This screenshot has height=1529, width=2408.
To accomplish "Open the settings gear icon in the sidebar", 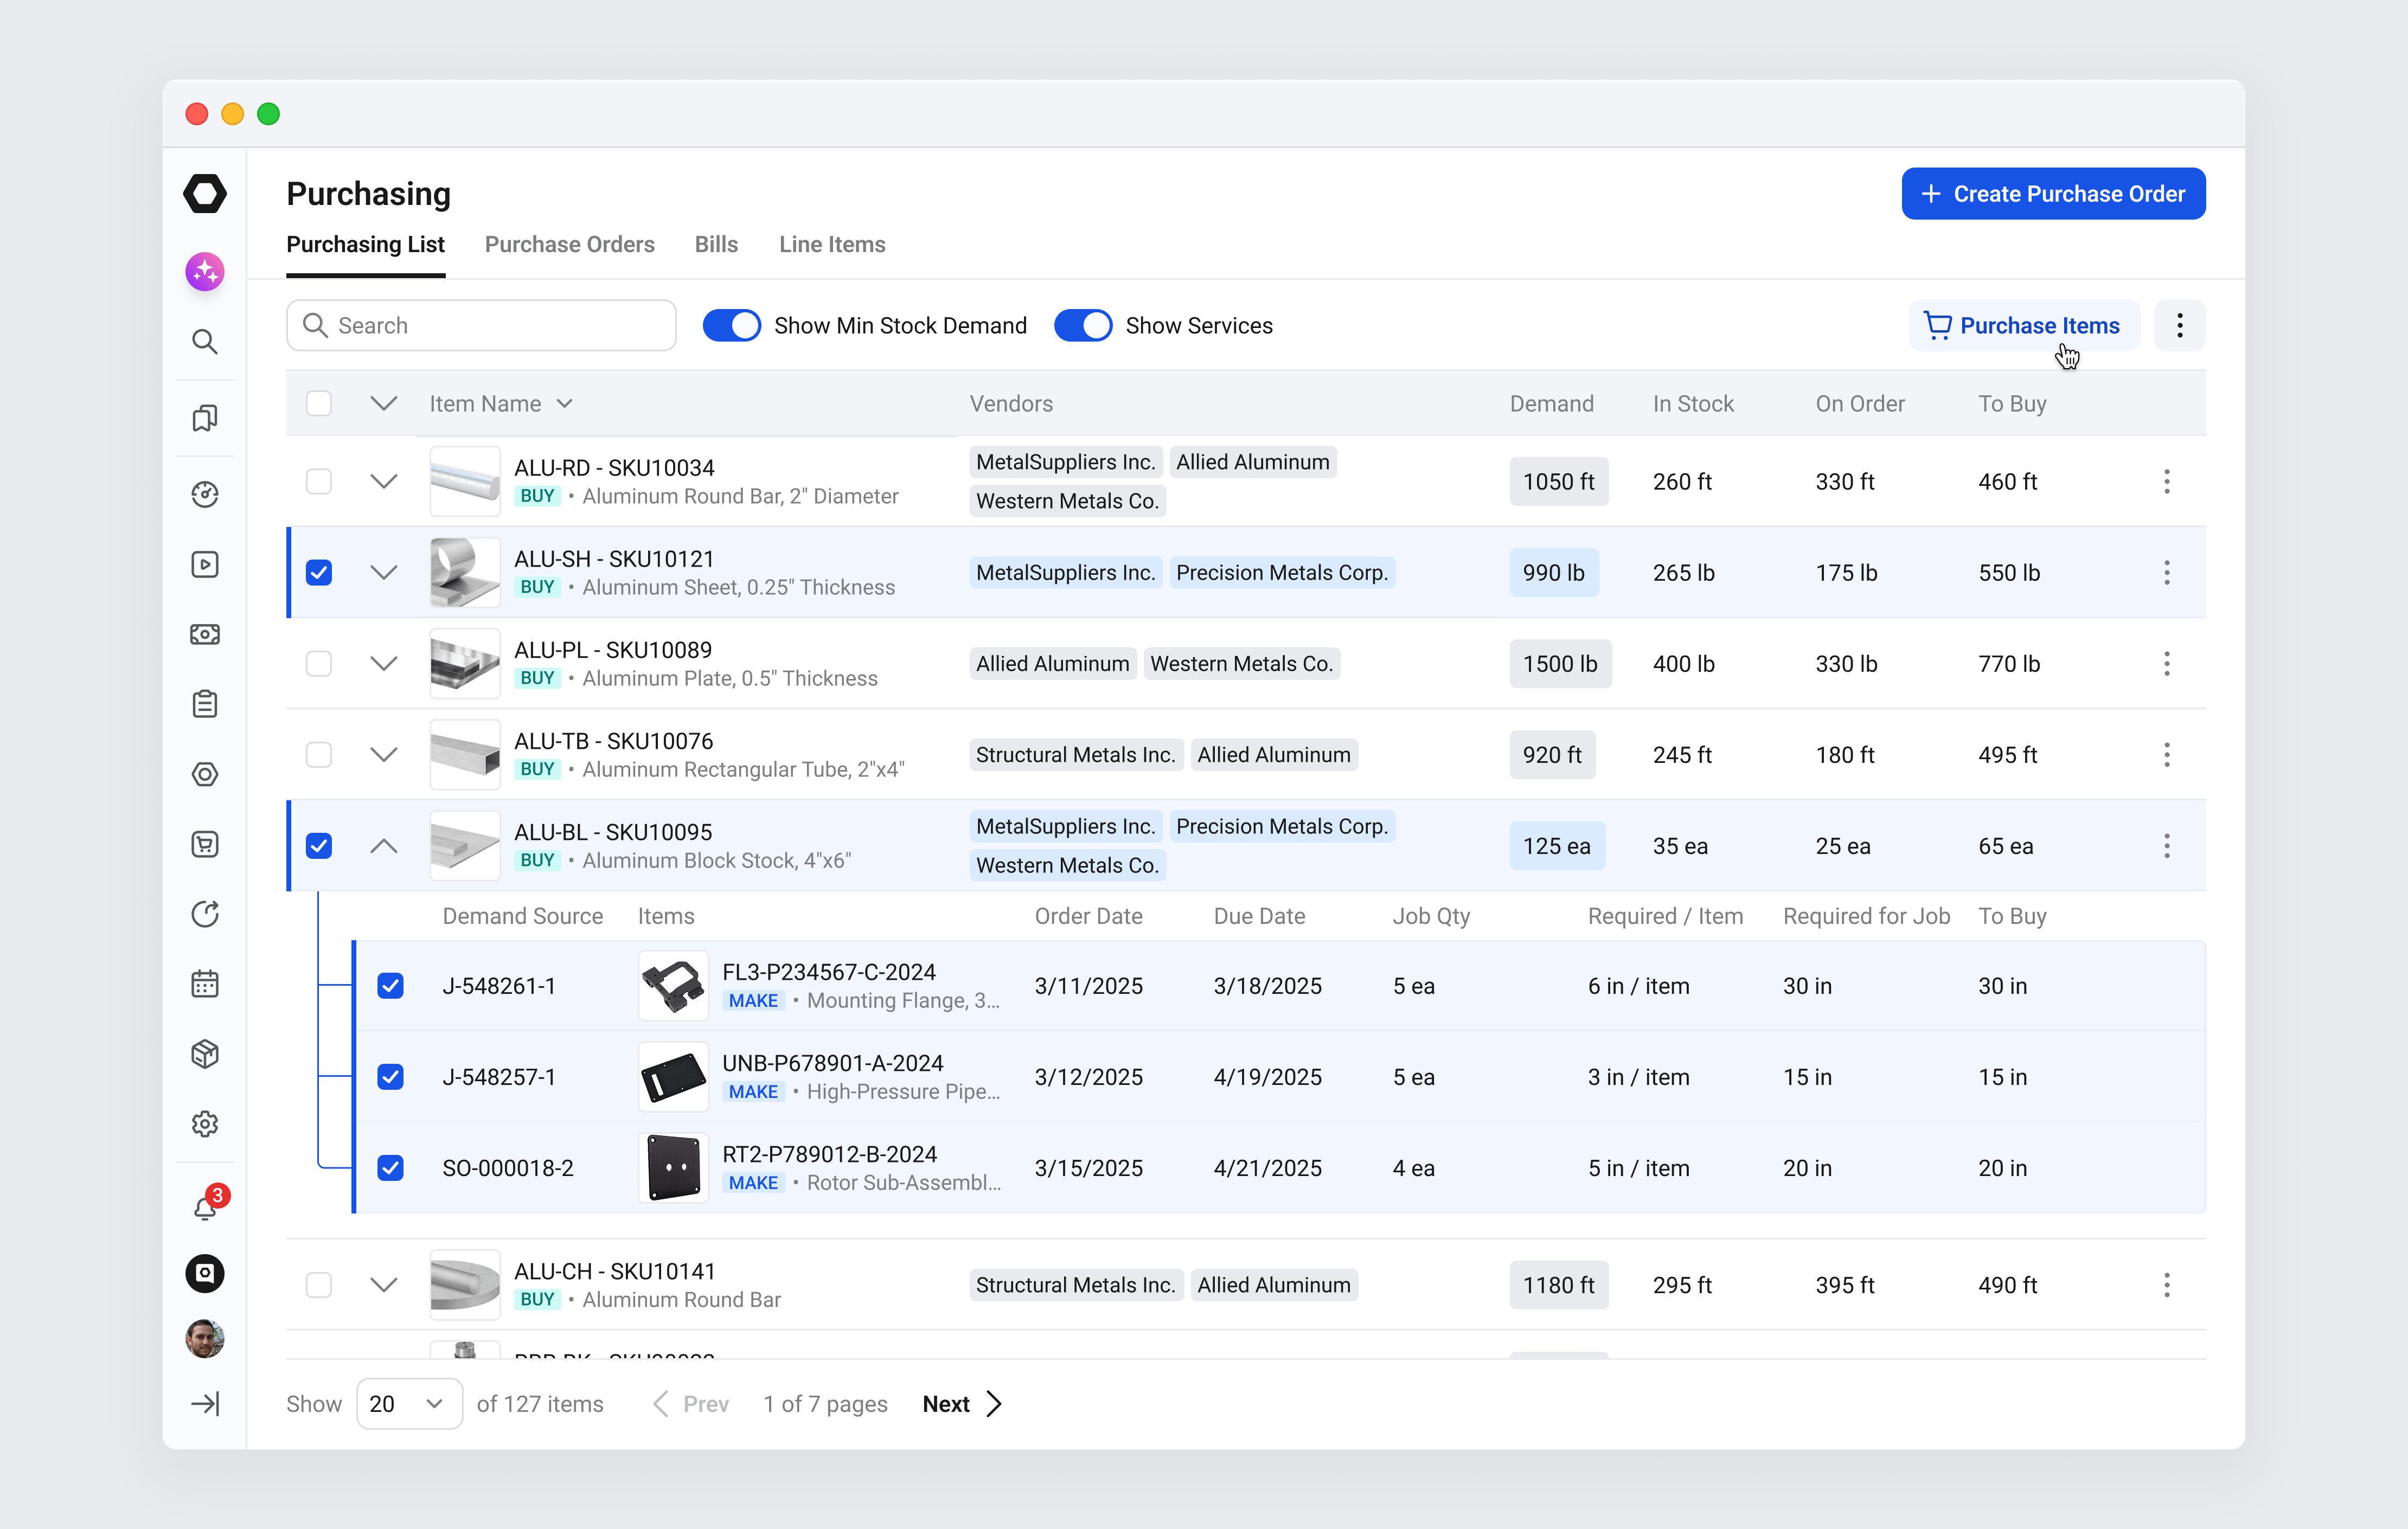I will coord(205,1124).
